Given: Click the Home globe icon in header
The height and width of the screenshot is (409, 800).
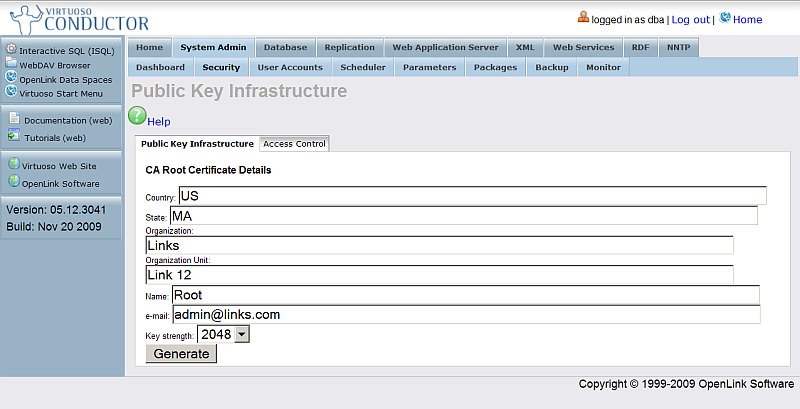Looking at the screenshot, I should coord(724,18).
